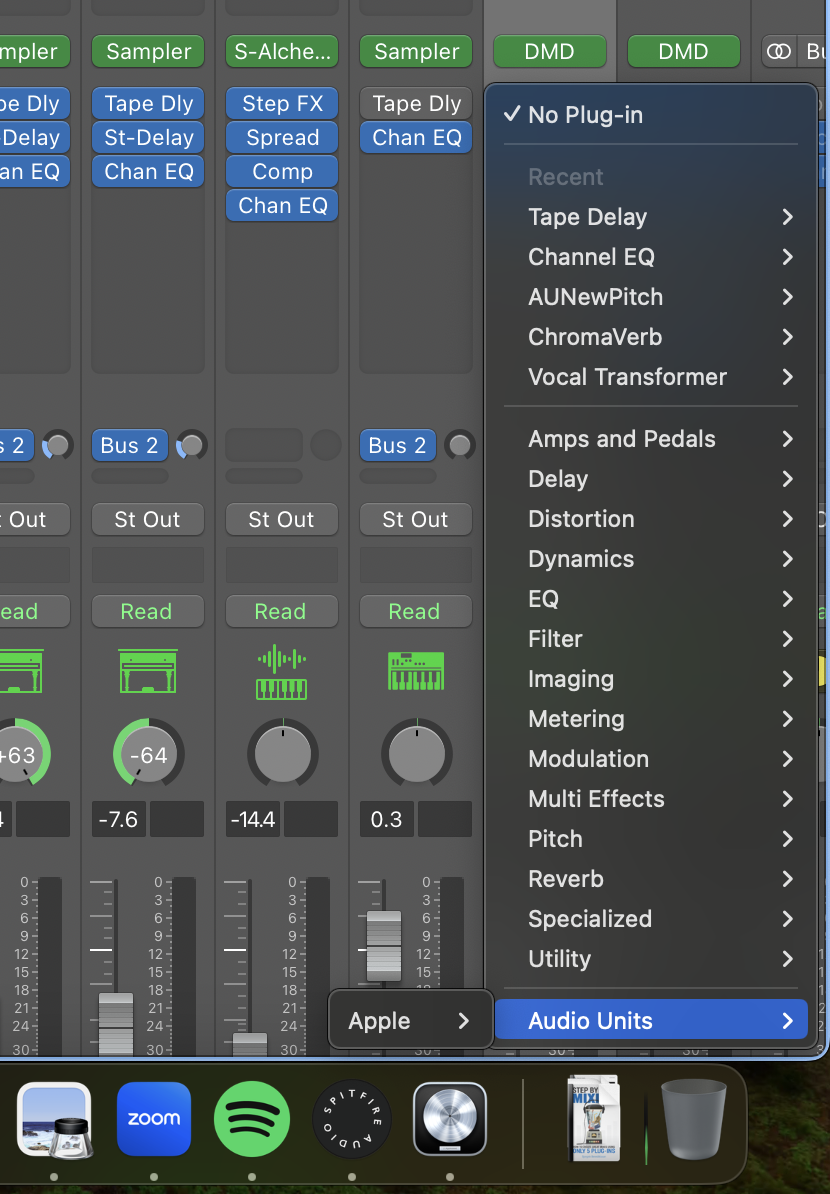Screen dimensions: 830x1194
Task: Open St Out output menu on the -7.6 strip
Action: 148,519
